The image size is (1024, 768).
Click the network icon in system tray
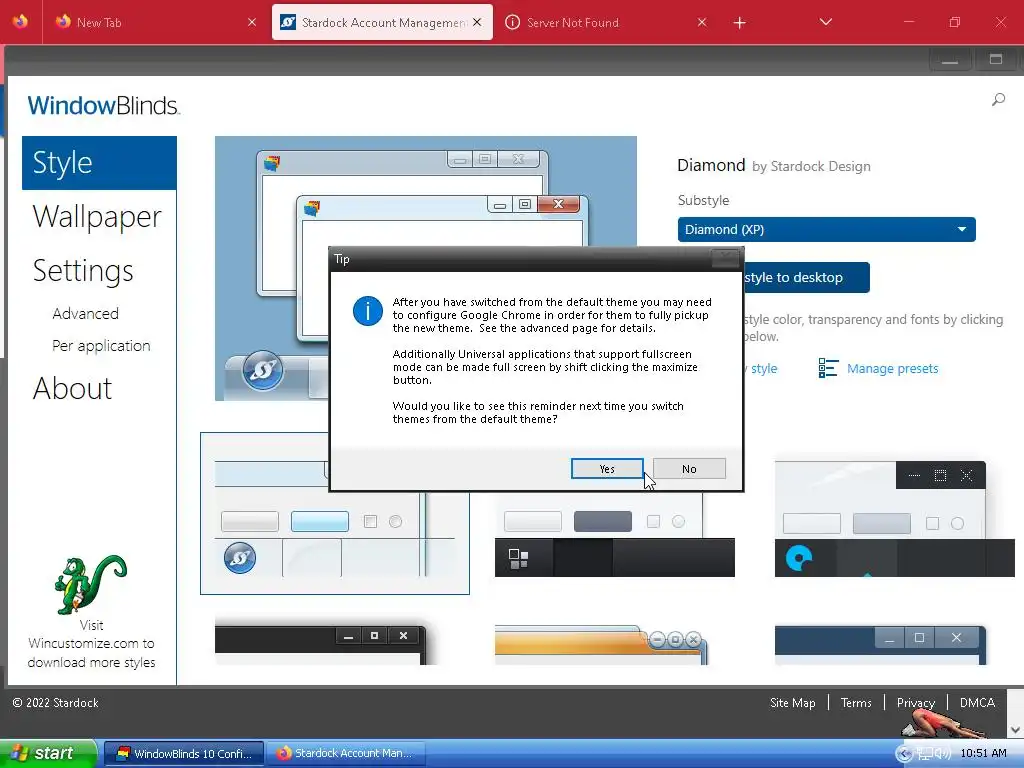coord(924,754)
